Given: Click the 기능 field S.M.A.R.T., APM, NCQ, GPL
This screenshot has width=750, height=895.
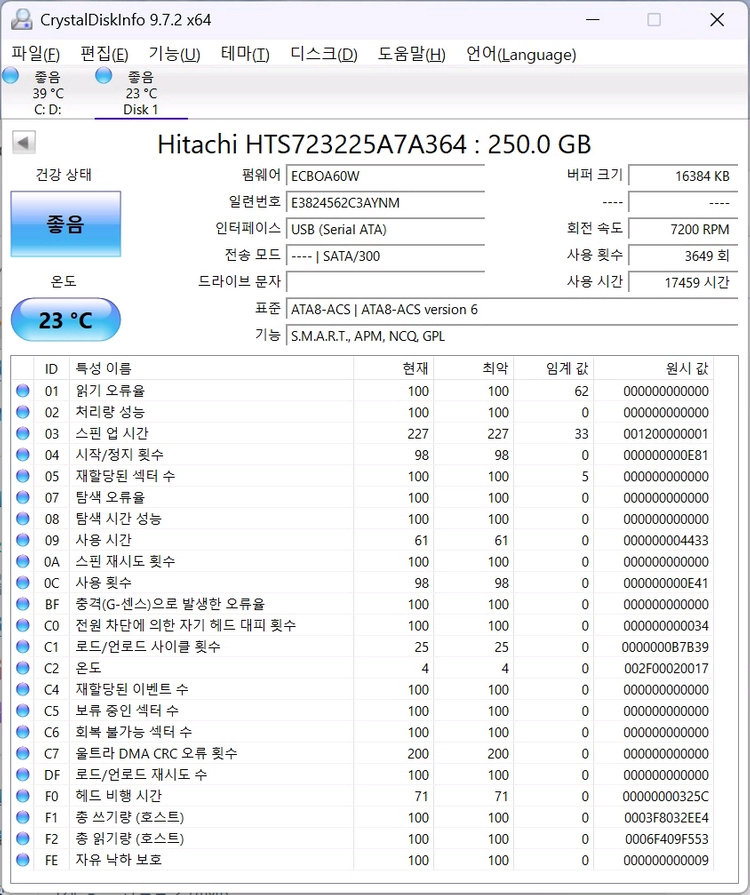Looking at the screenshot, I should tap(512, 336).
